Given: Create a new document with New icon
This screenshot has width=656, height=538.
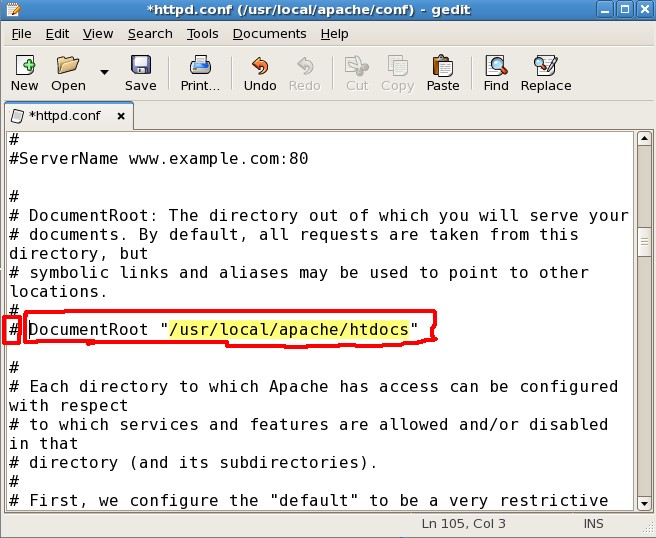Looking at the screenshot, I should [25, 65].
